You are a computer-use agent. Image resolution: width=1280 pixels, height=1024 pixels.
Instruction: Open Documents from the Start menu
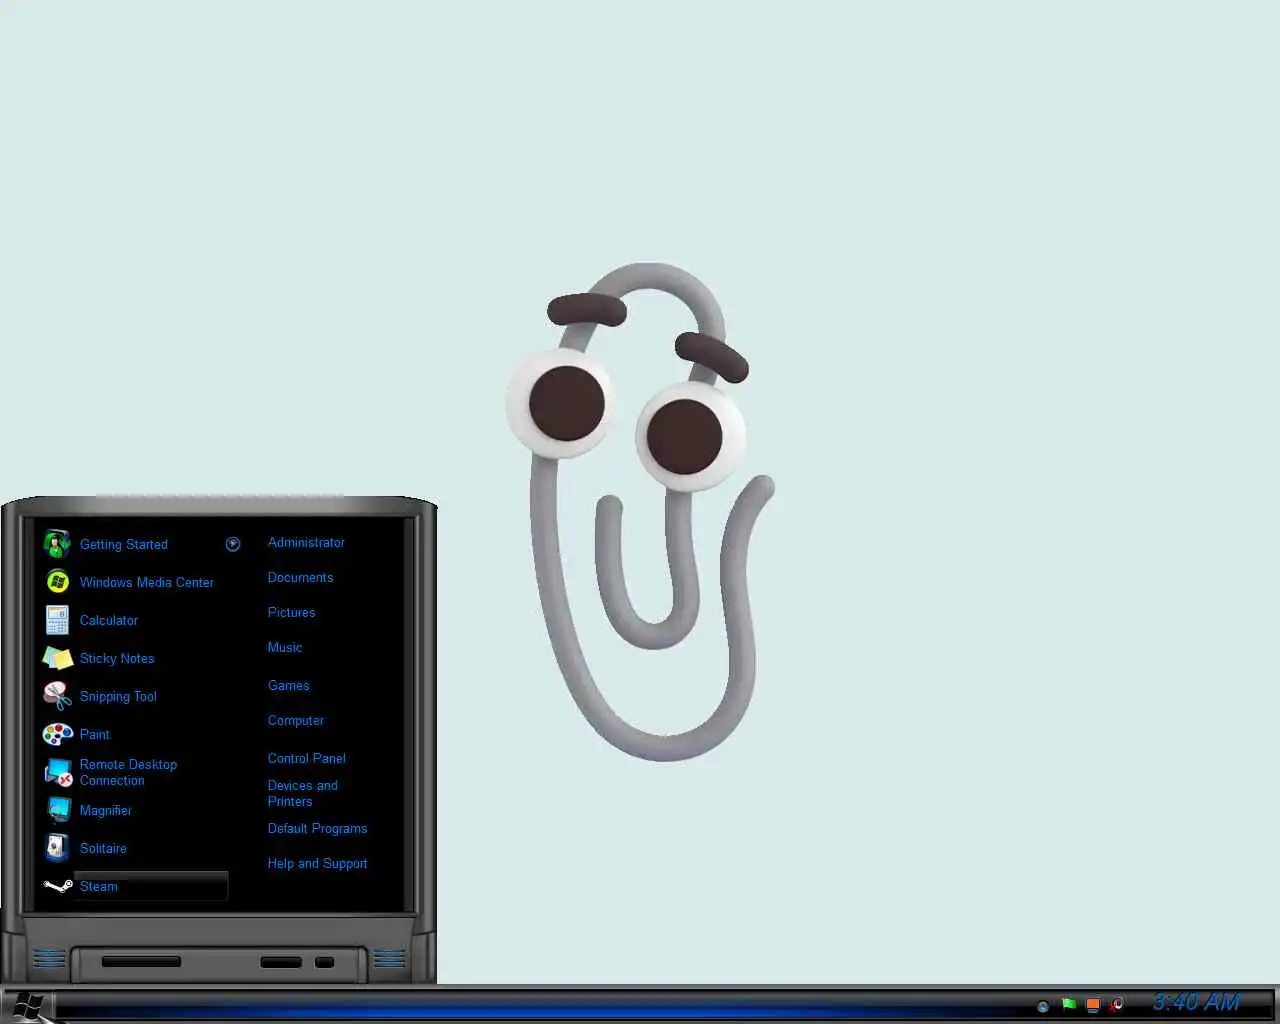300,577
